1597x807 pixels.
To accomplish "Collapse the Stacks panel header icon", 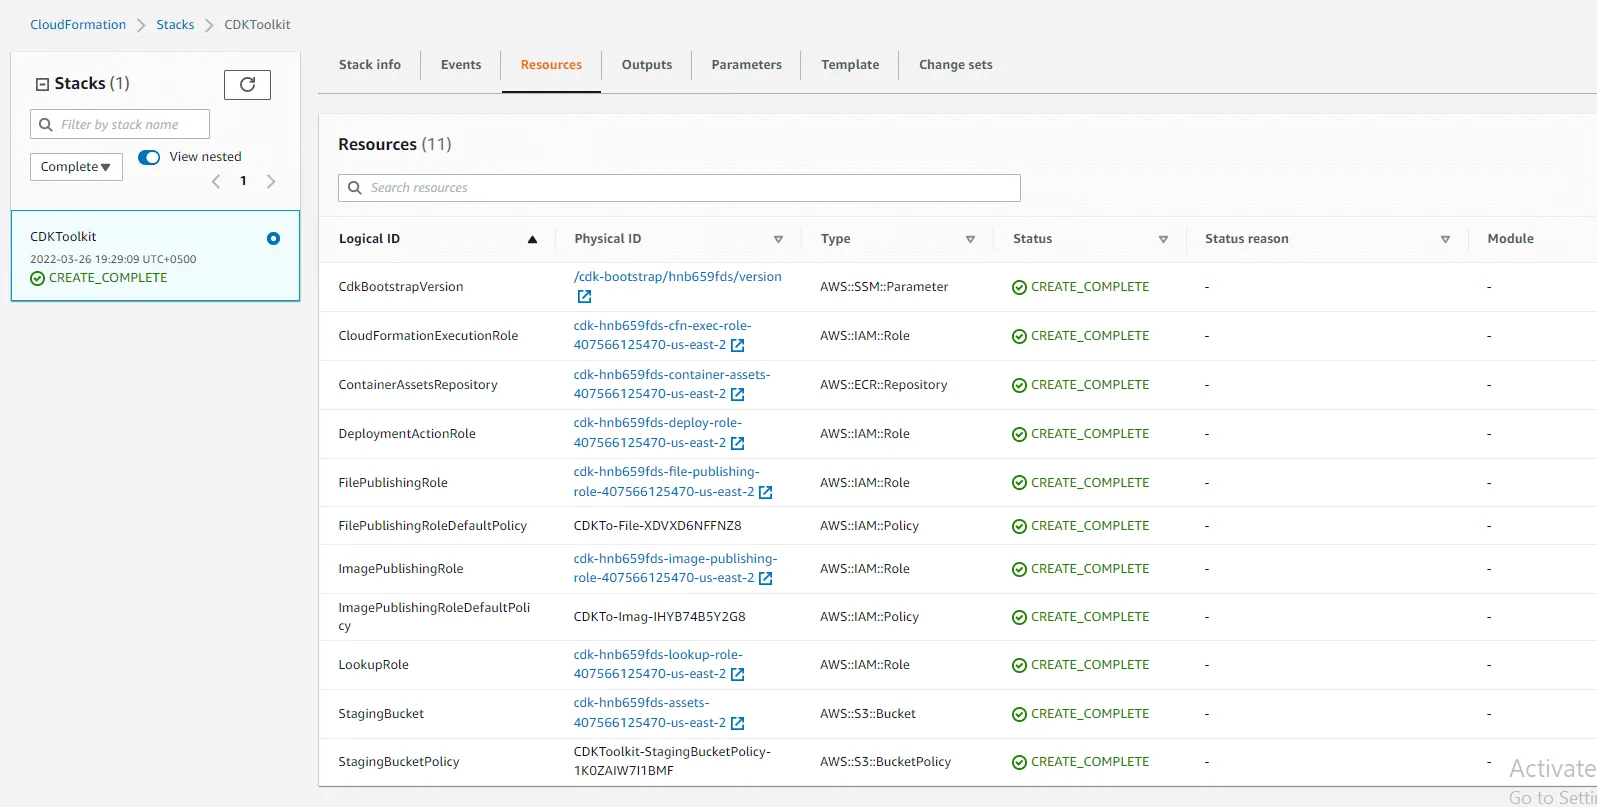I will point(42,84).
